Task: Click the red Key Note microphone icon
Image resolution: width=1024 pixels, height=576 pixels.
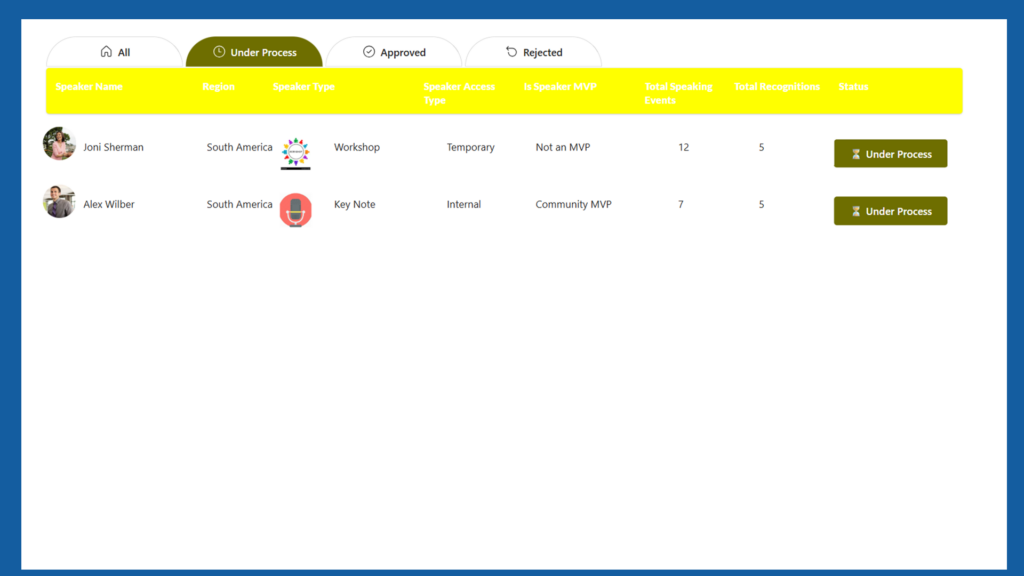Action: 295,210
